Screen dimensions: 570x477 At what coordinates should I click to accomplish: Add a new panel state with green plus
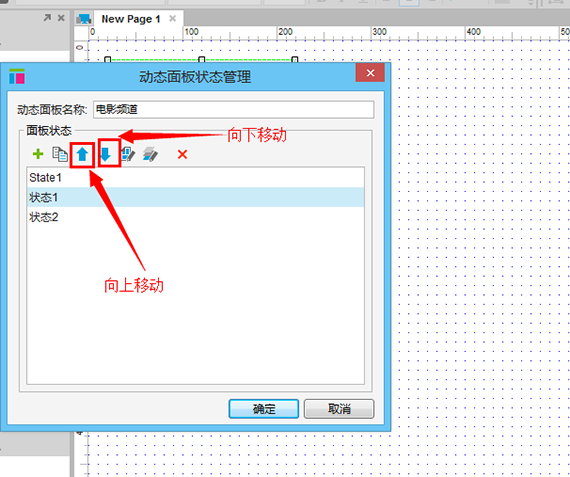tap(38, 154)
